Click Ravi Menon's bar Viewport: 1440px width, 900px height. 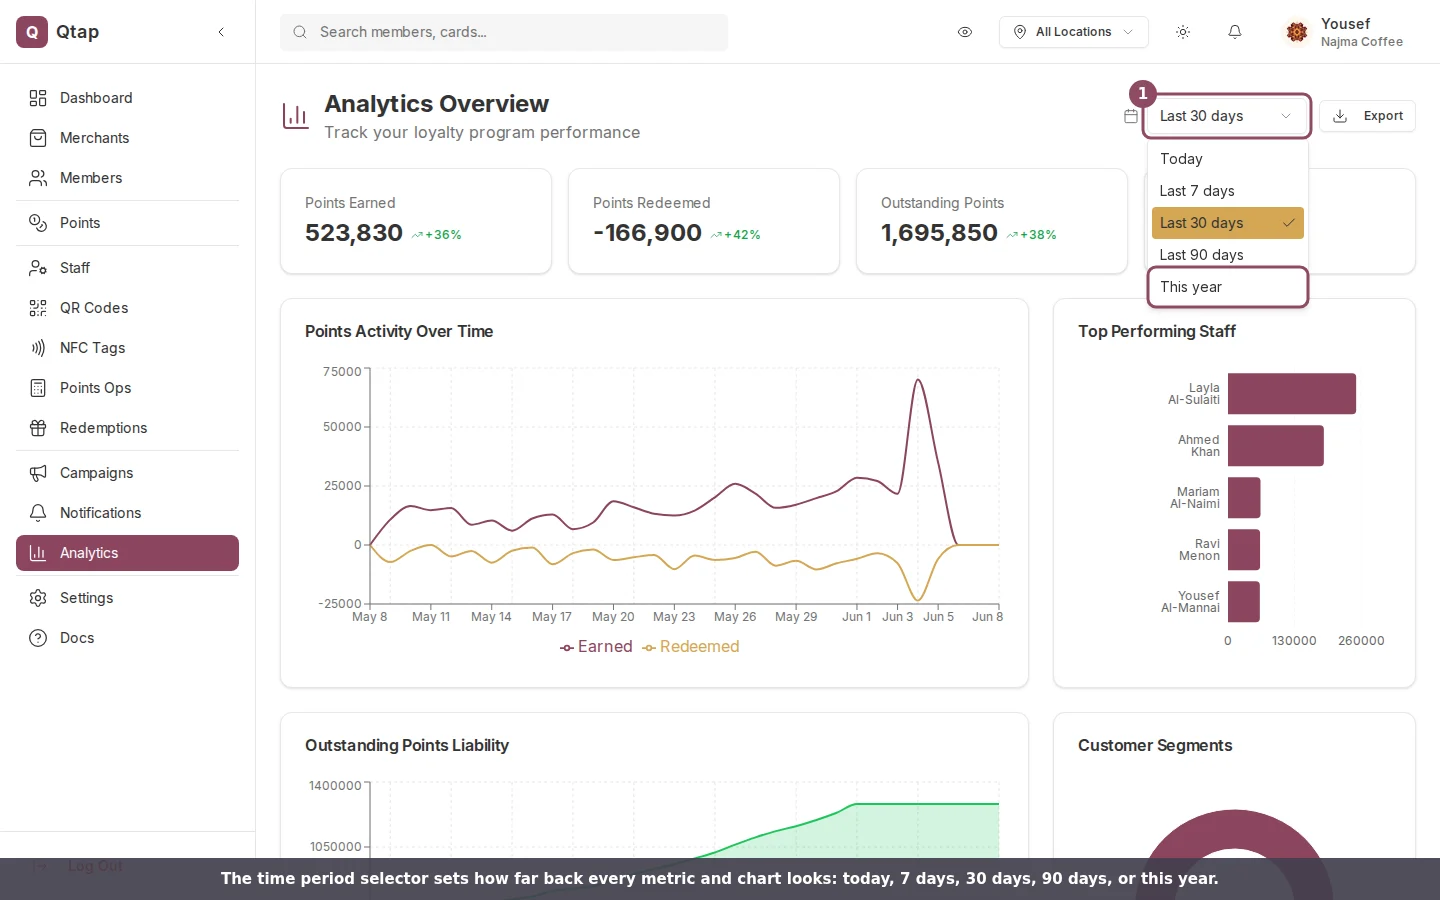[x=1244, y=550]
